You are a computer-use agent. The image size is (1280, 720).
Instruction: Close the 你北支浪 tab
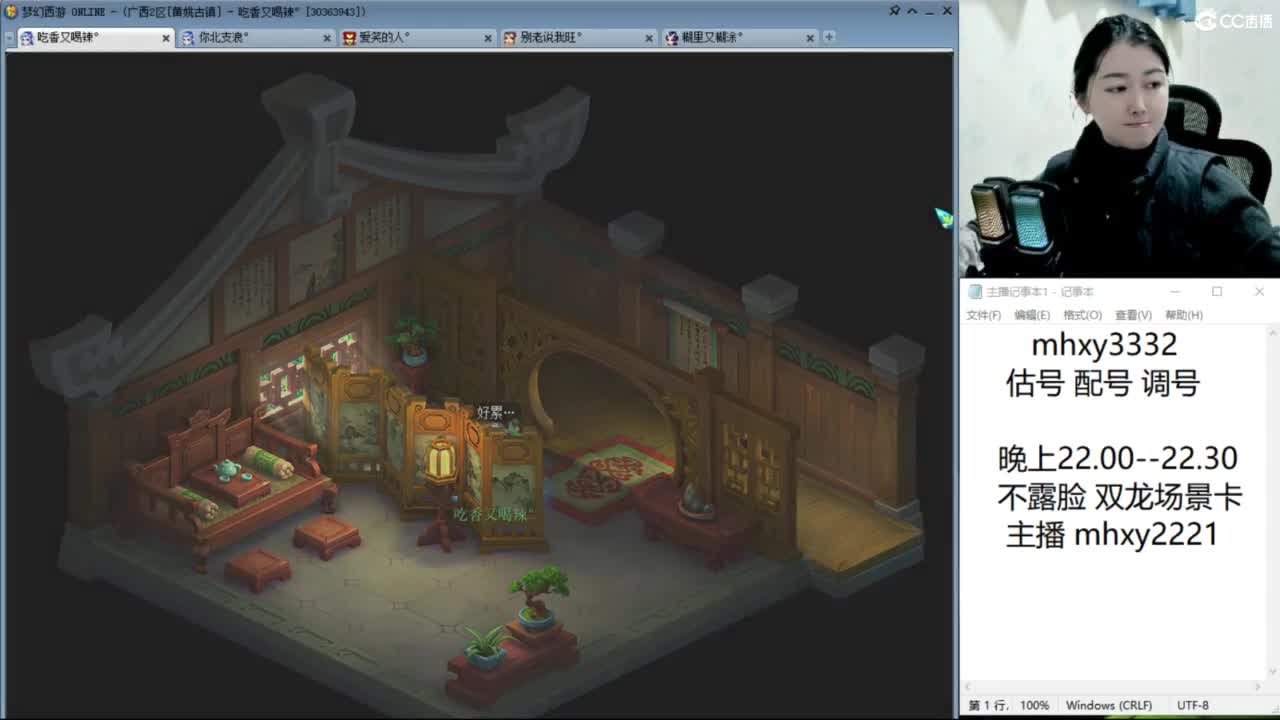coord(327,38)
